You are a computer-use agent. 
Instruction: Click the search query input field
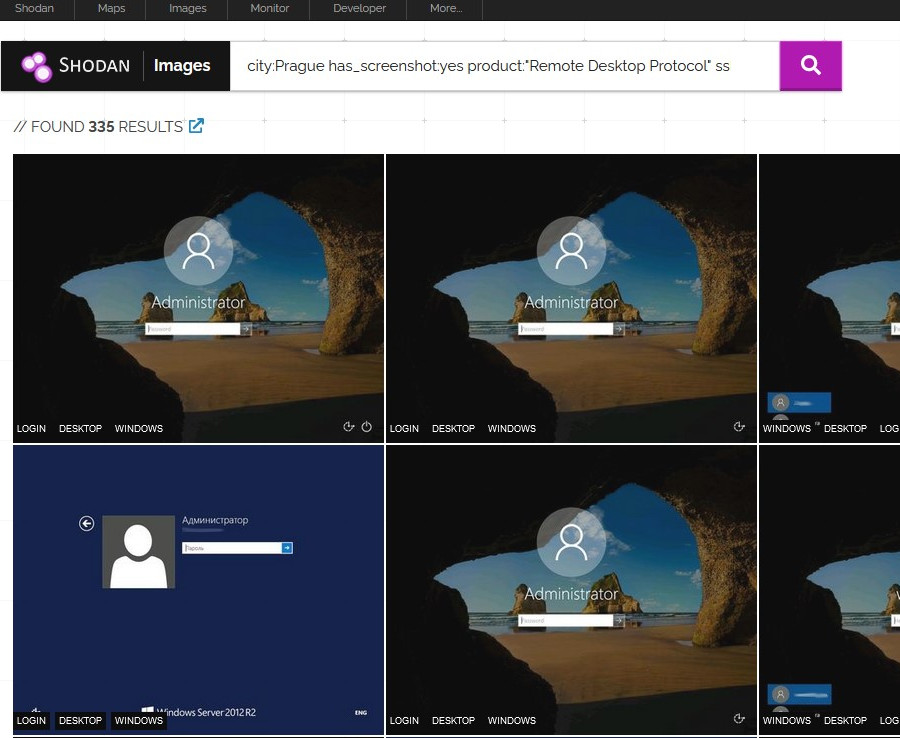tap(505, 66)
